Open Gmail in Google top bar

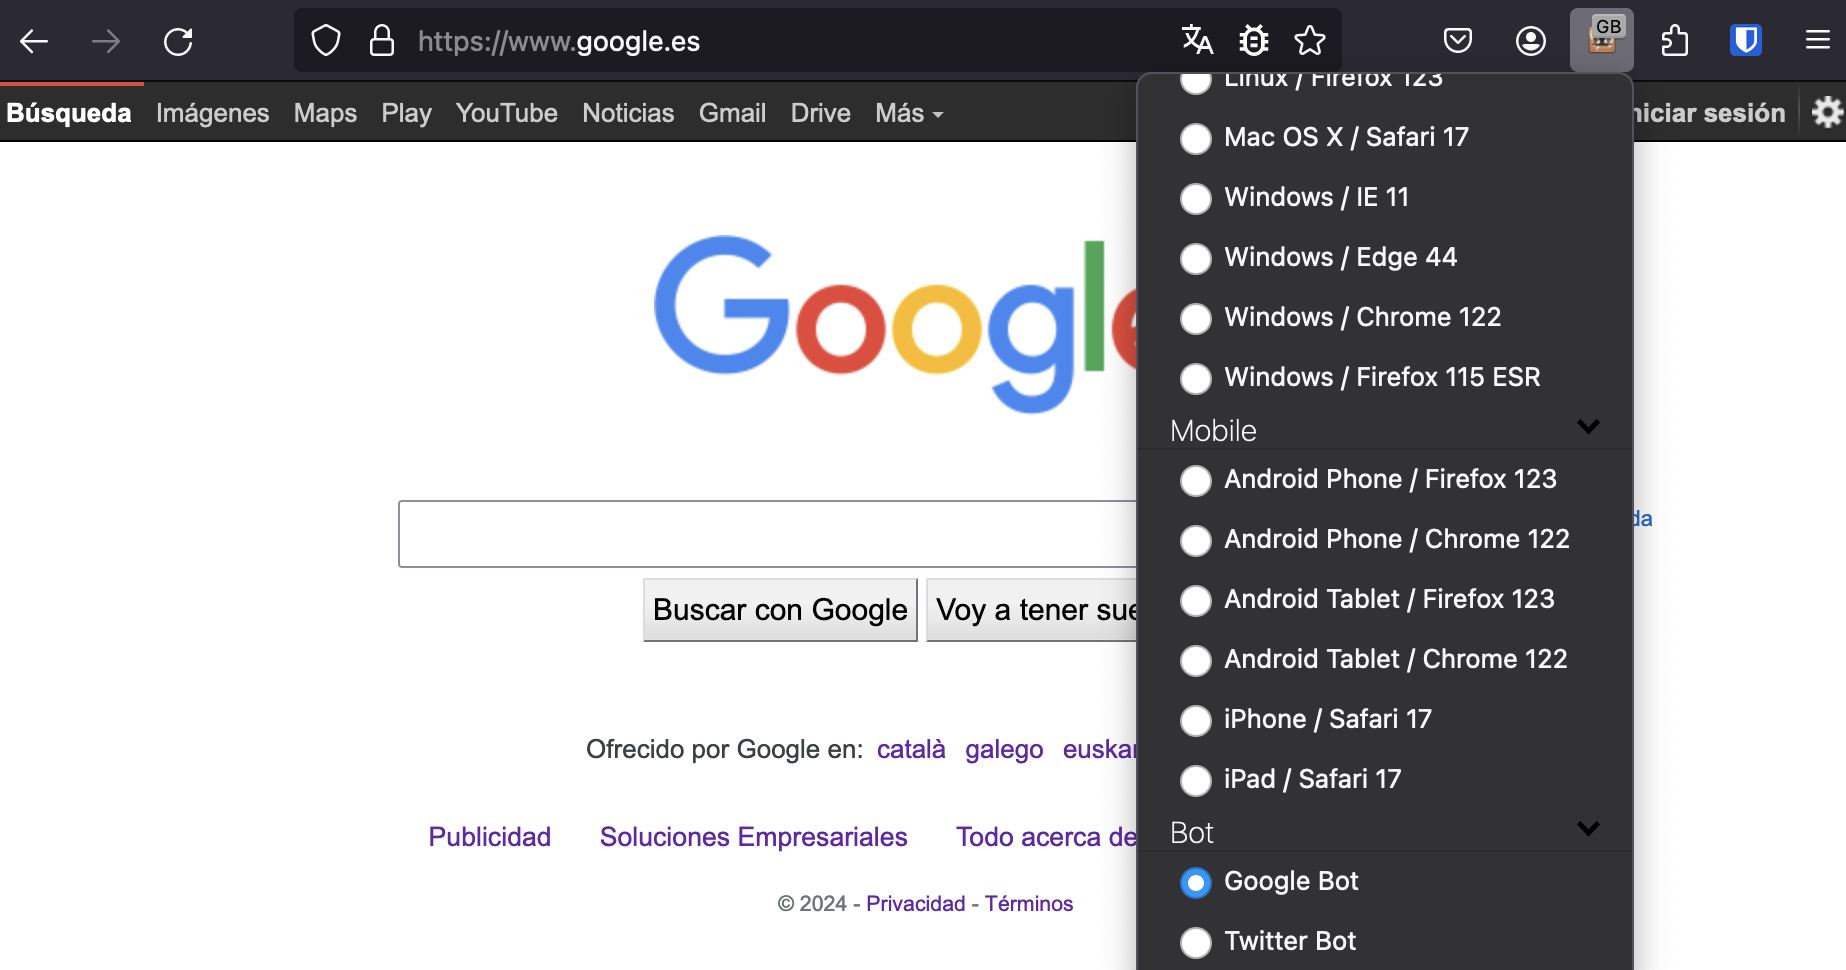(732, 113)
